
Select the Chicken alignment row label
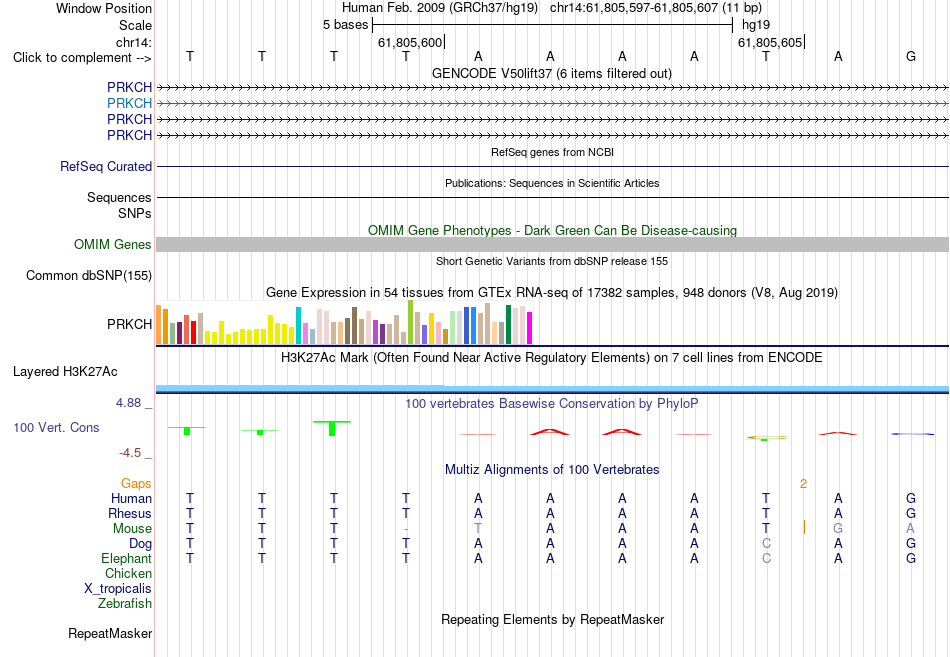(128, 573)
